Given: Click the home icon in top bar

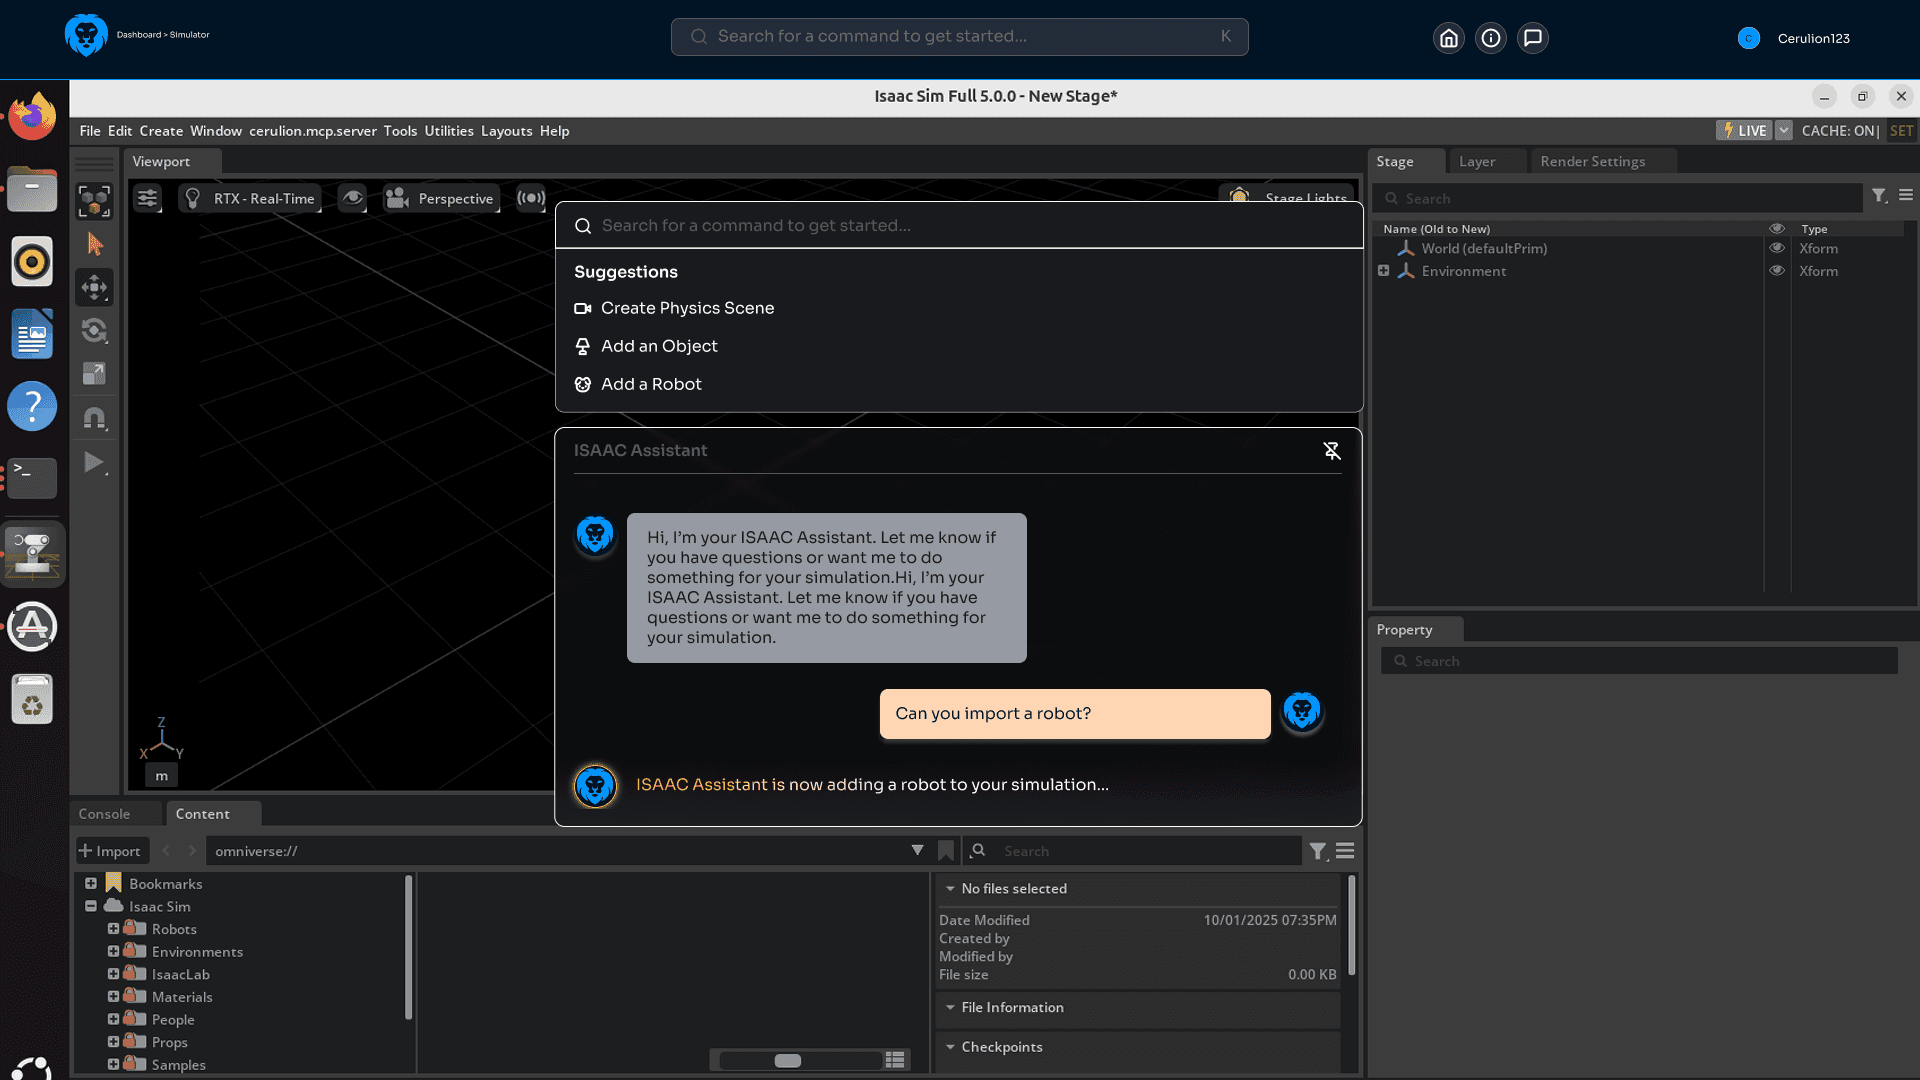Looking at the screenshot, I should 1448,38.
